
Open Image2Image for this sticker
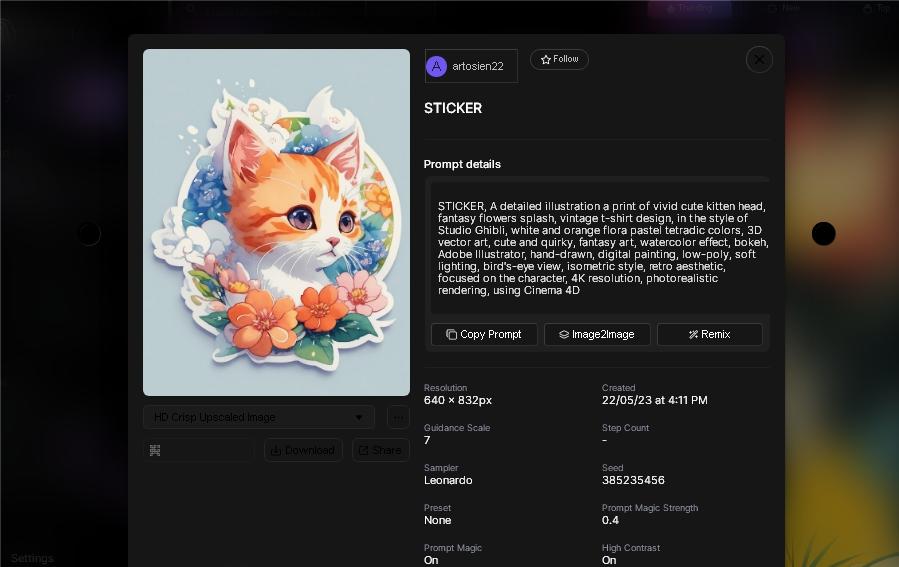[x=597, y=334]
